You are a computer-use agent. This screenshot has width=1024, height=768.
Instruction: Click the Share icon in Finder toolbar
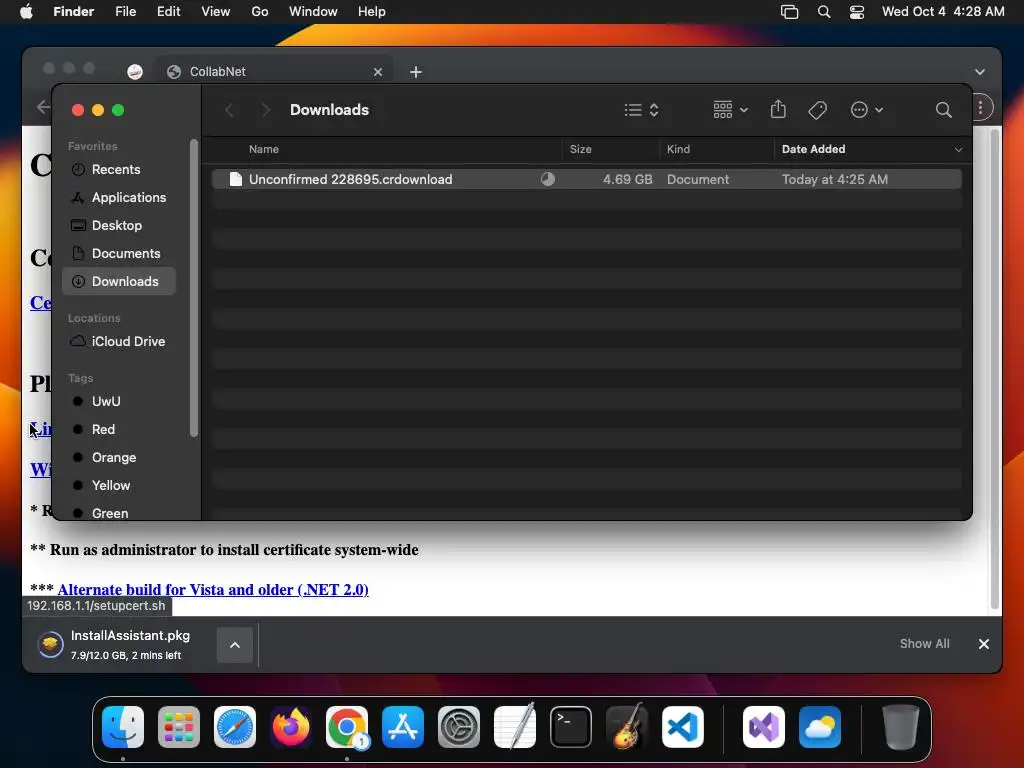click(778, 109)
